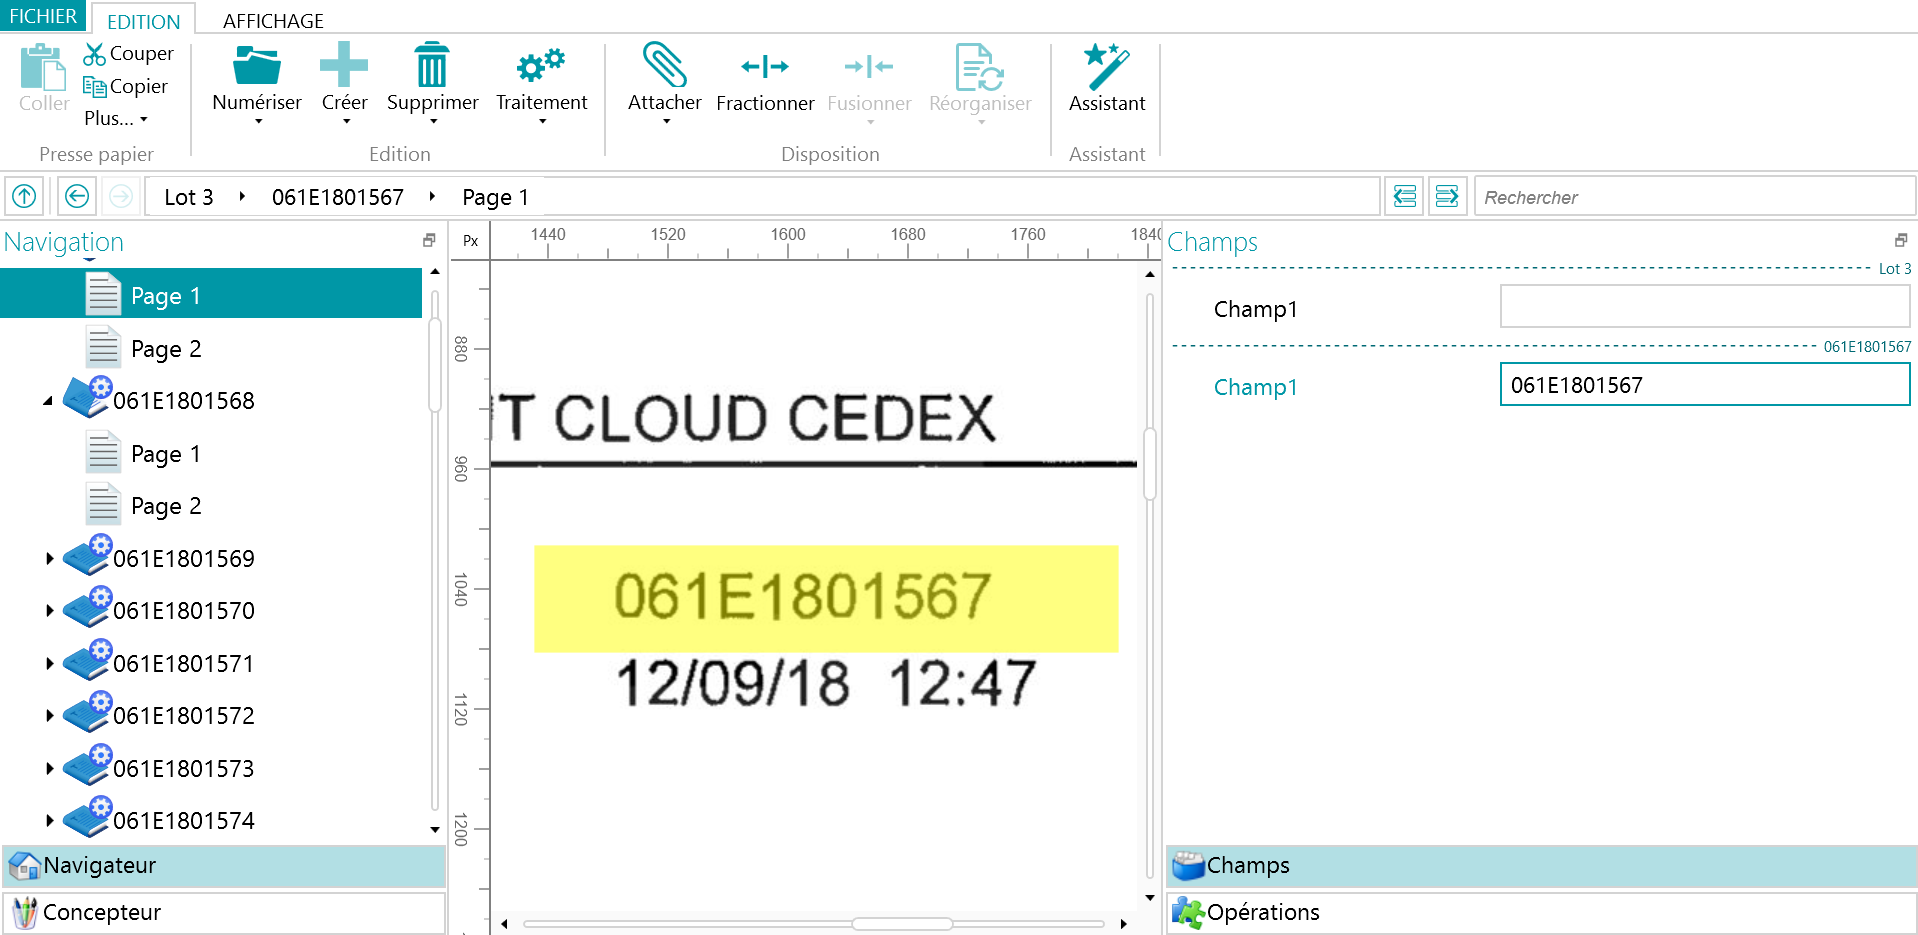Viewport: 1918px width, 935px height.
Task: Go up one level with arrow icon
Action: point(24,196)
